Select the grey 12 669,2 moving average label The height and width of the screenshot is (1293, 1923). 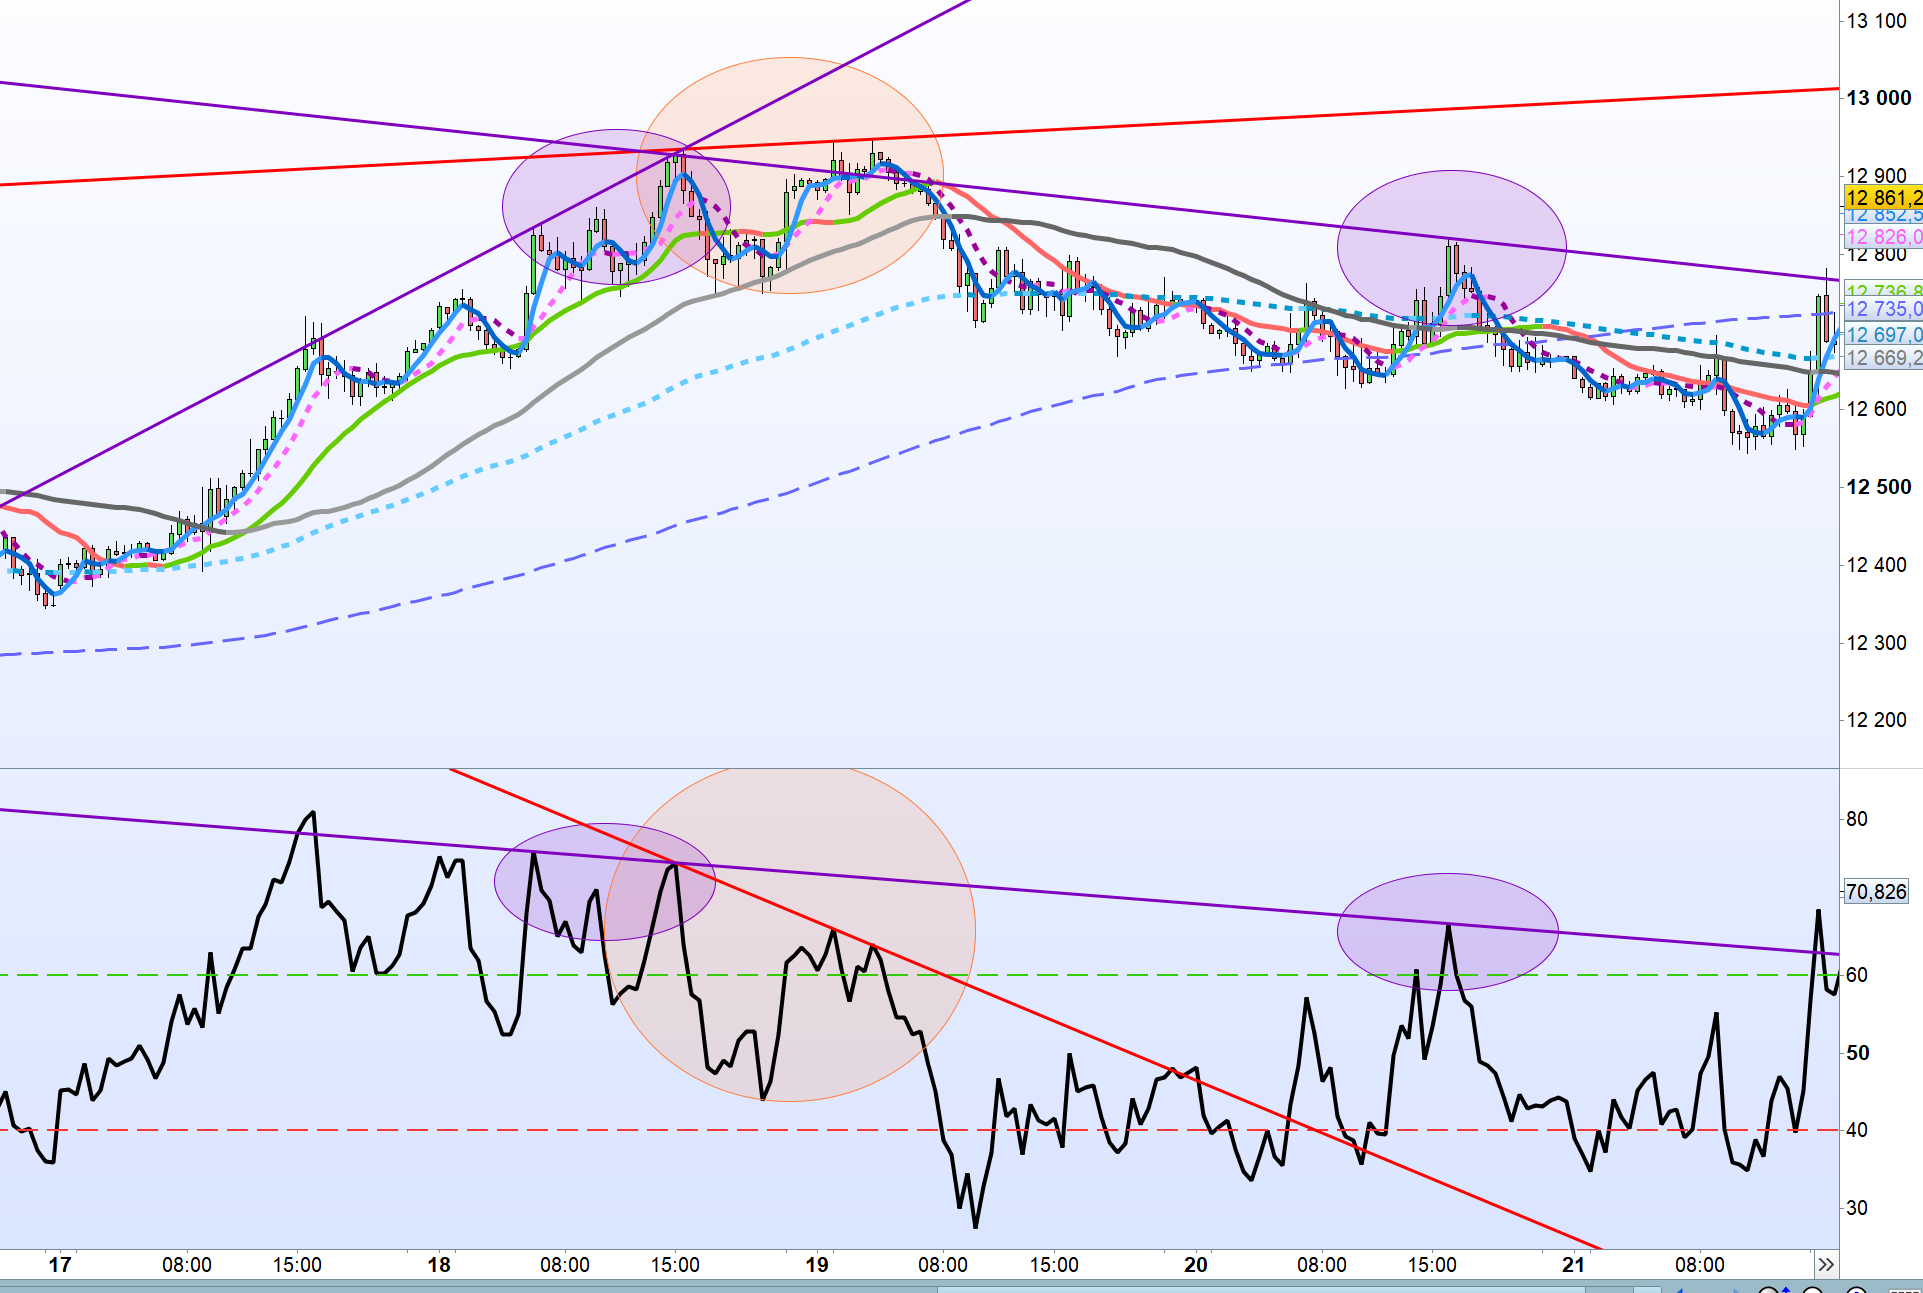[x=1882, y=358]
